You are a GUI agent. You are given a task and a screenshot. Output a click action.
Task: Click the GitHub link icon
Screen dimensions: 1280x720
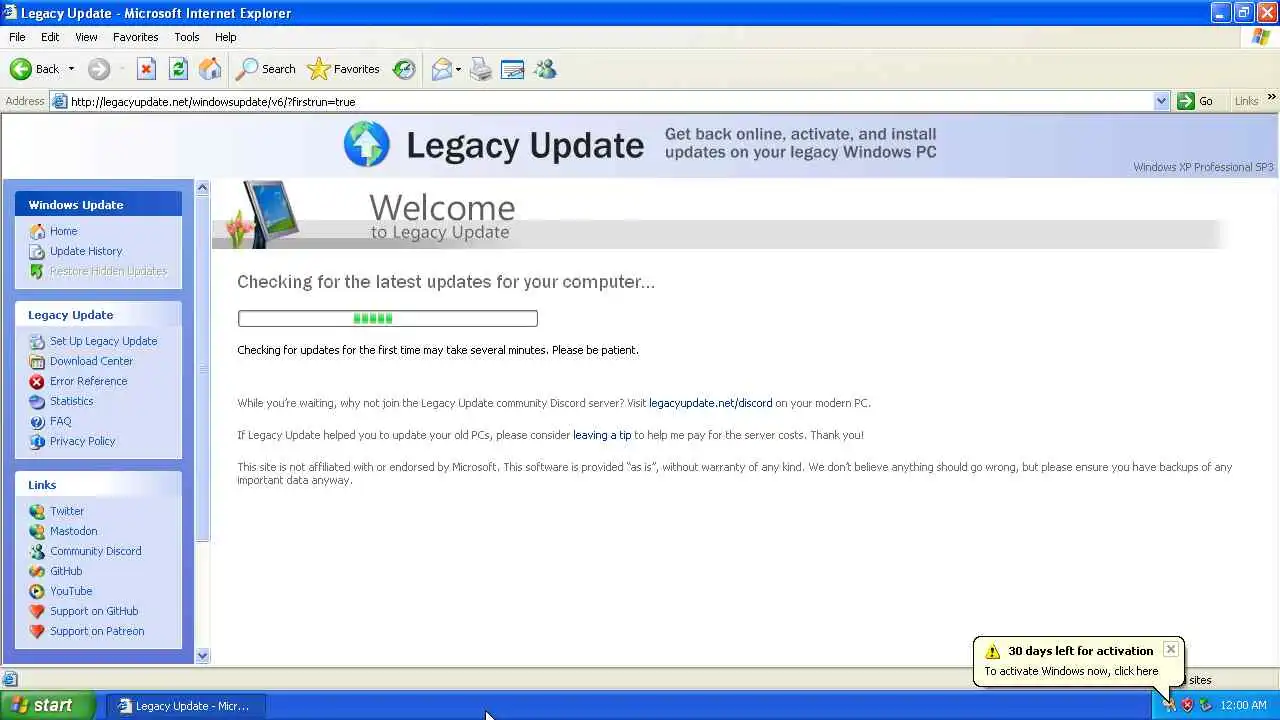pos(37,571)
